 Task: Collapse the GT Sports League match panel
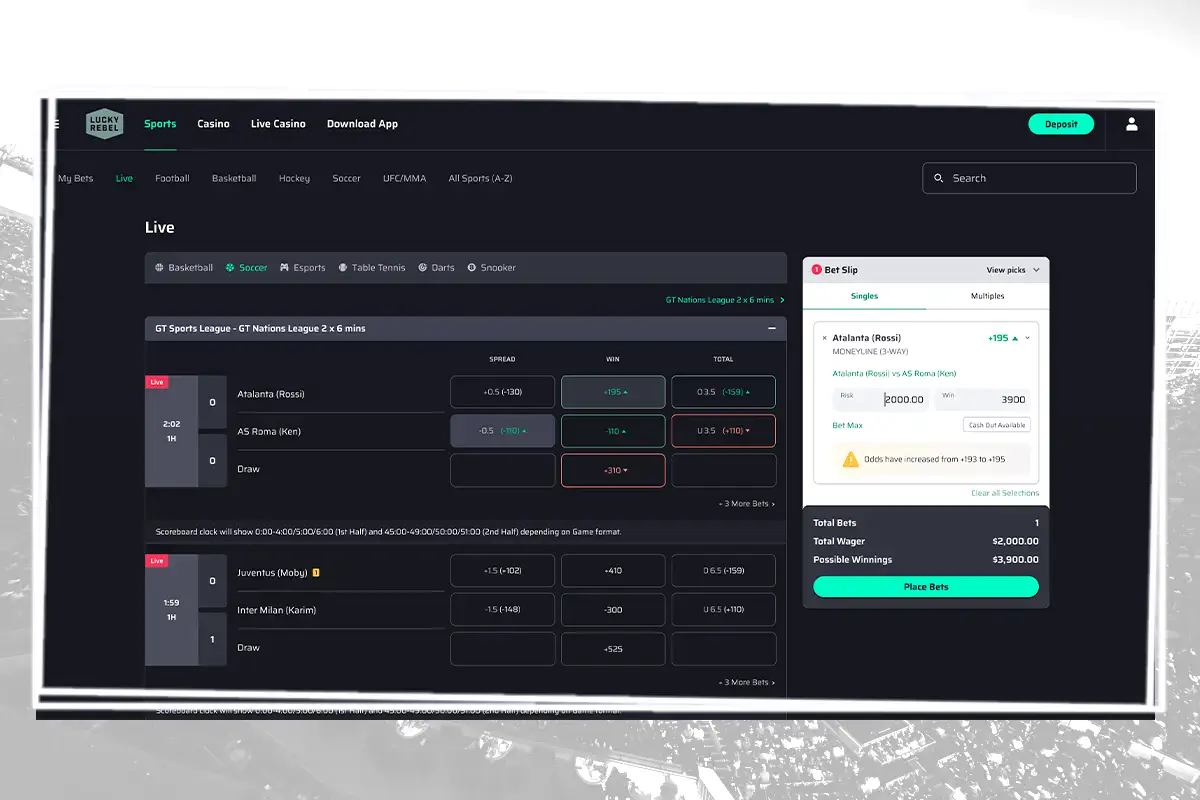pos(771,328)
